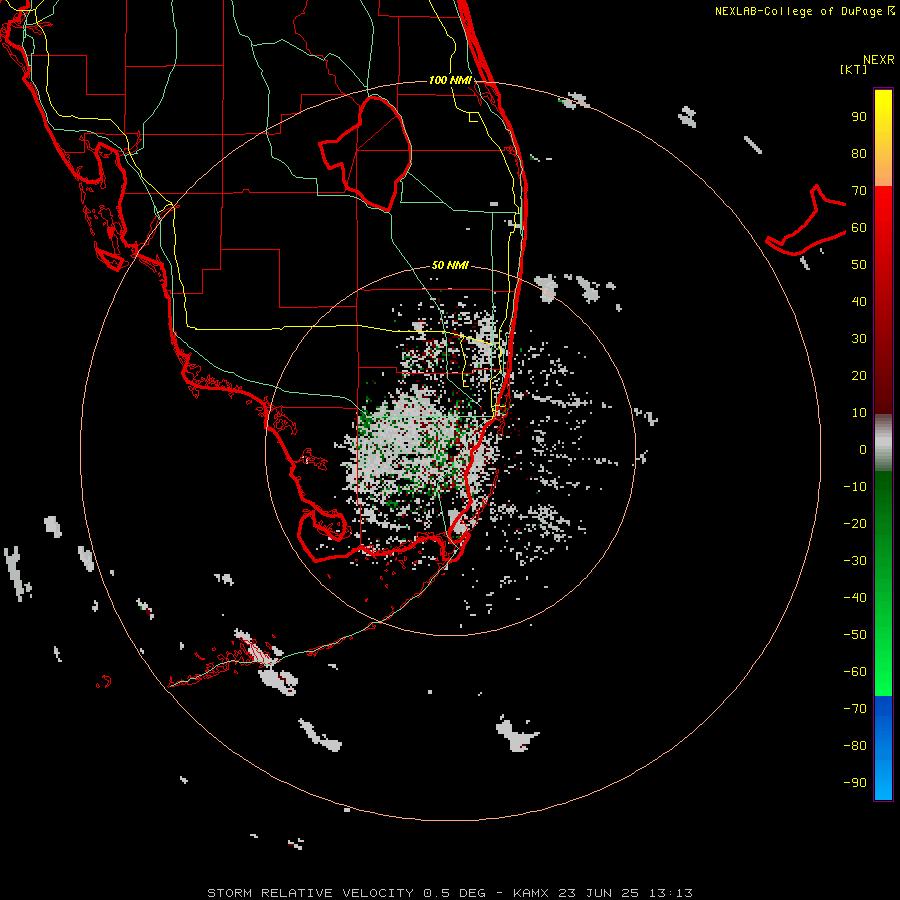Click the 20 value on velocity scale
Screen dimensions: 900x900
coord(859,376)
